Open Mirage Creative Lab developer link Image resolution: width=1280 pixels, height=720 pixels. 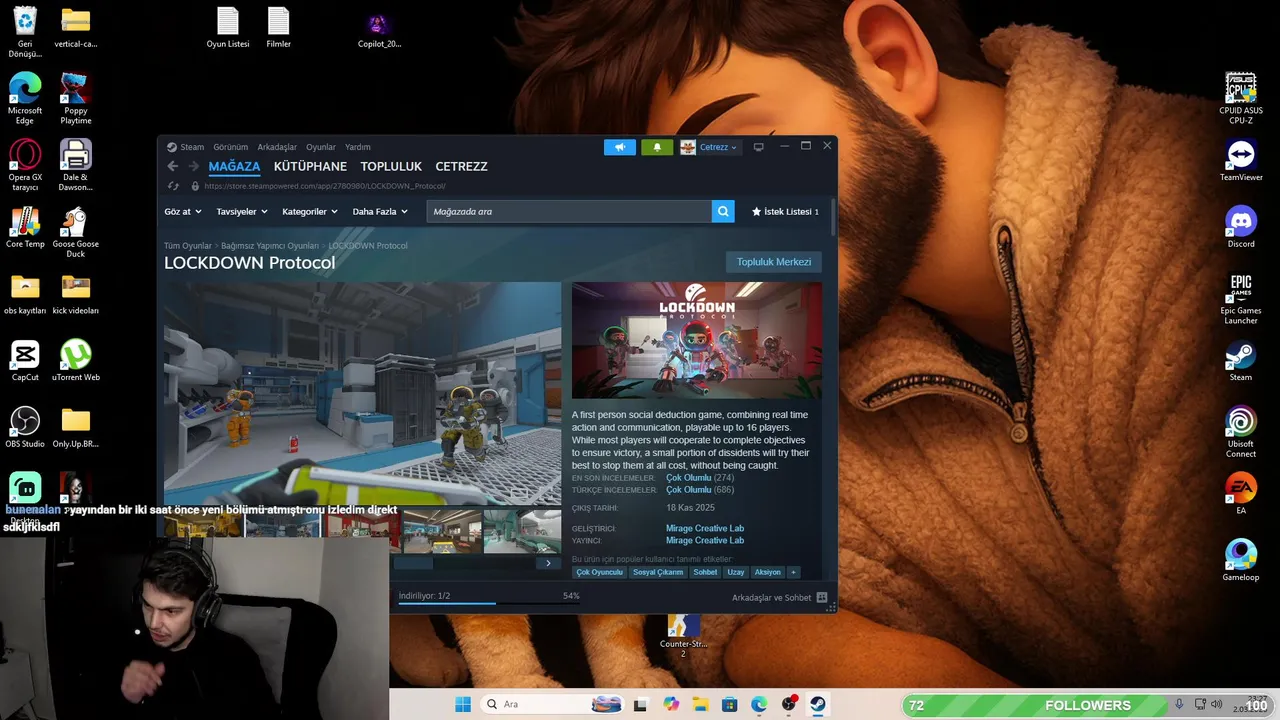point(705,528)
